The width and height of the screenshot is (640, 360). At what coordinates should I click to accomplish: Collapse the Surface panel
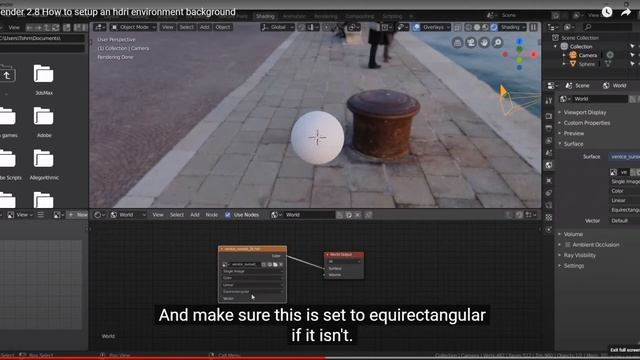click(x=573, y=144)
